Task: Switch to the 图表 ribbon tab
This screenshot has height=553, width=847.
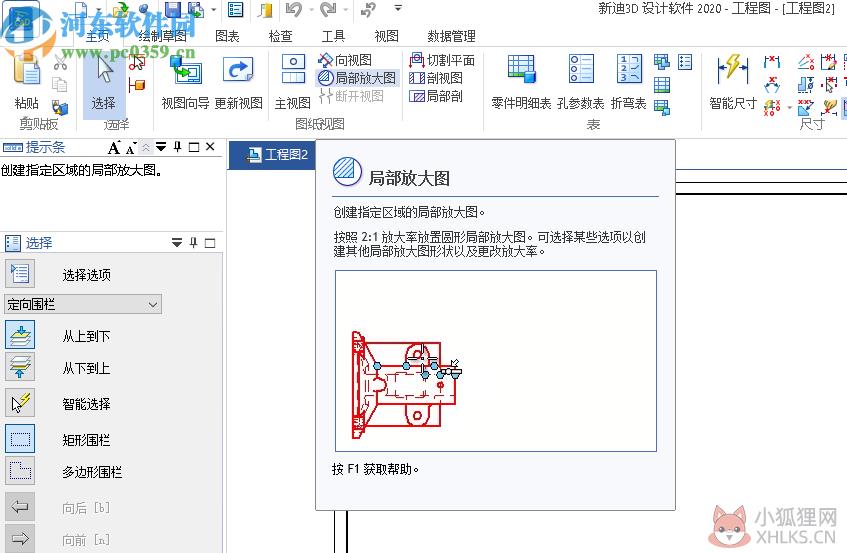Action: [227, 36]
